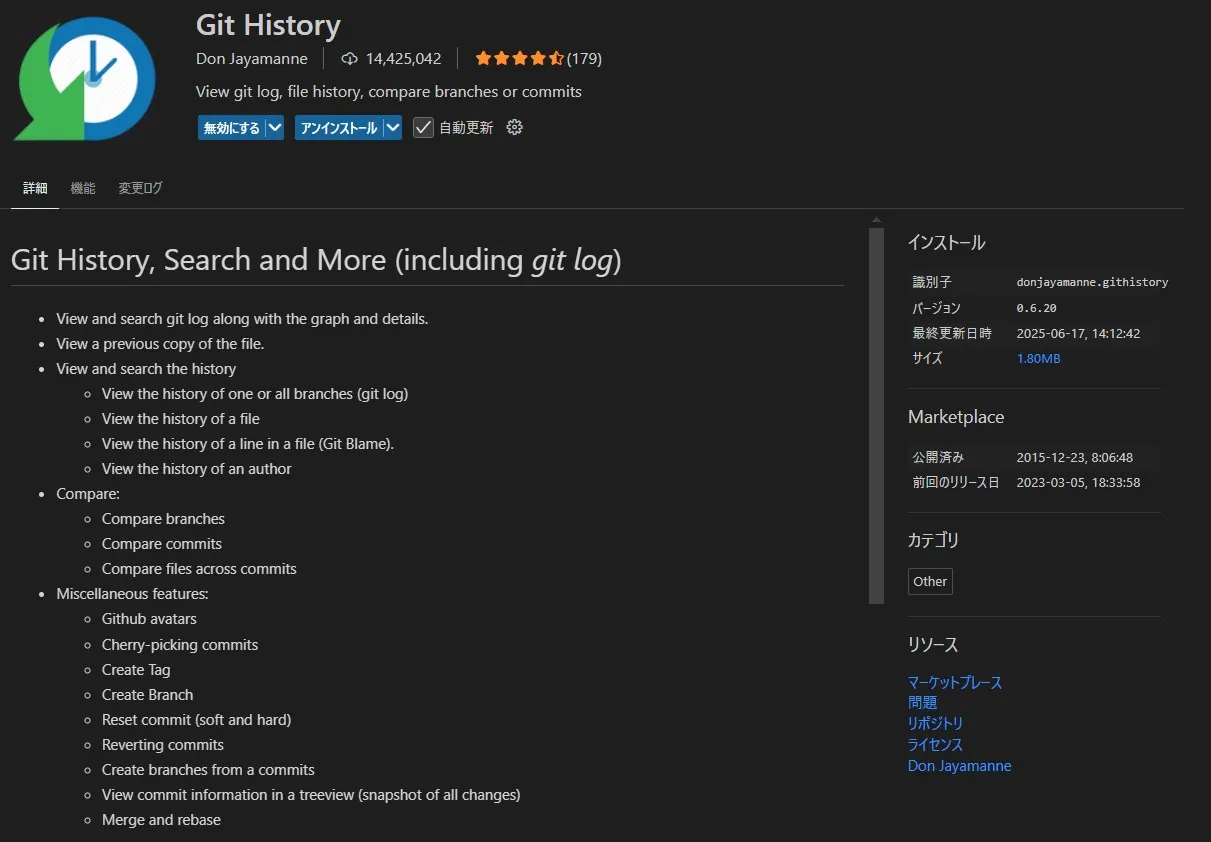Screen dimensions: 1211x842
Task: Expand the アンインストール dropdown arrow
Action: click(x=392, y=128)
